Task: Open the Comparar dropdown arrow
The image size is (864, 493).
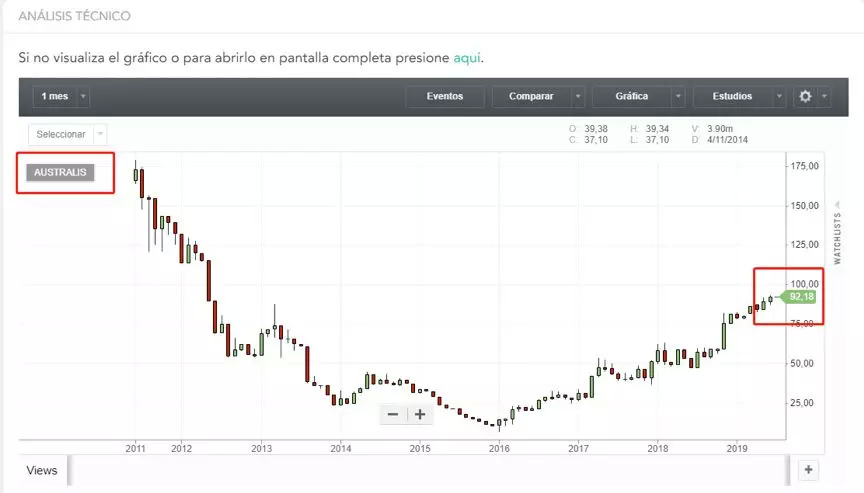Action: [x=578, y=96]
